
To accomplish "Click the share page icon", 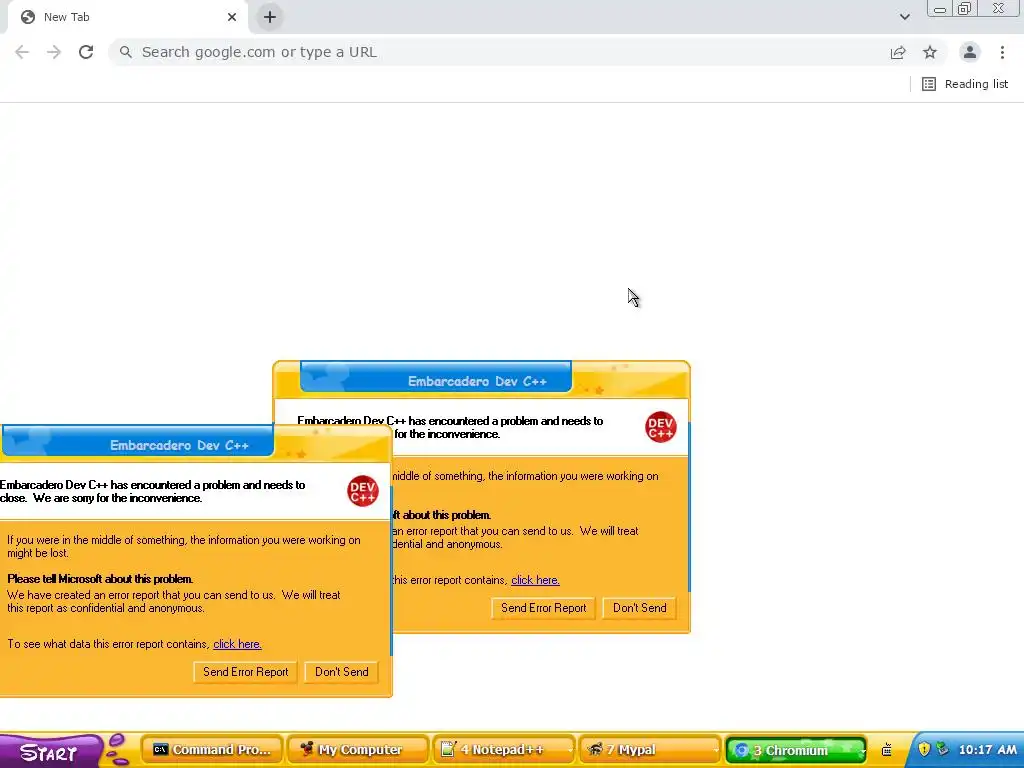I will click(898, 52).
